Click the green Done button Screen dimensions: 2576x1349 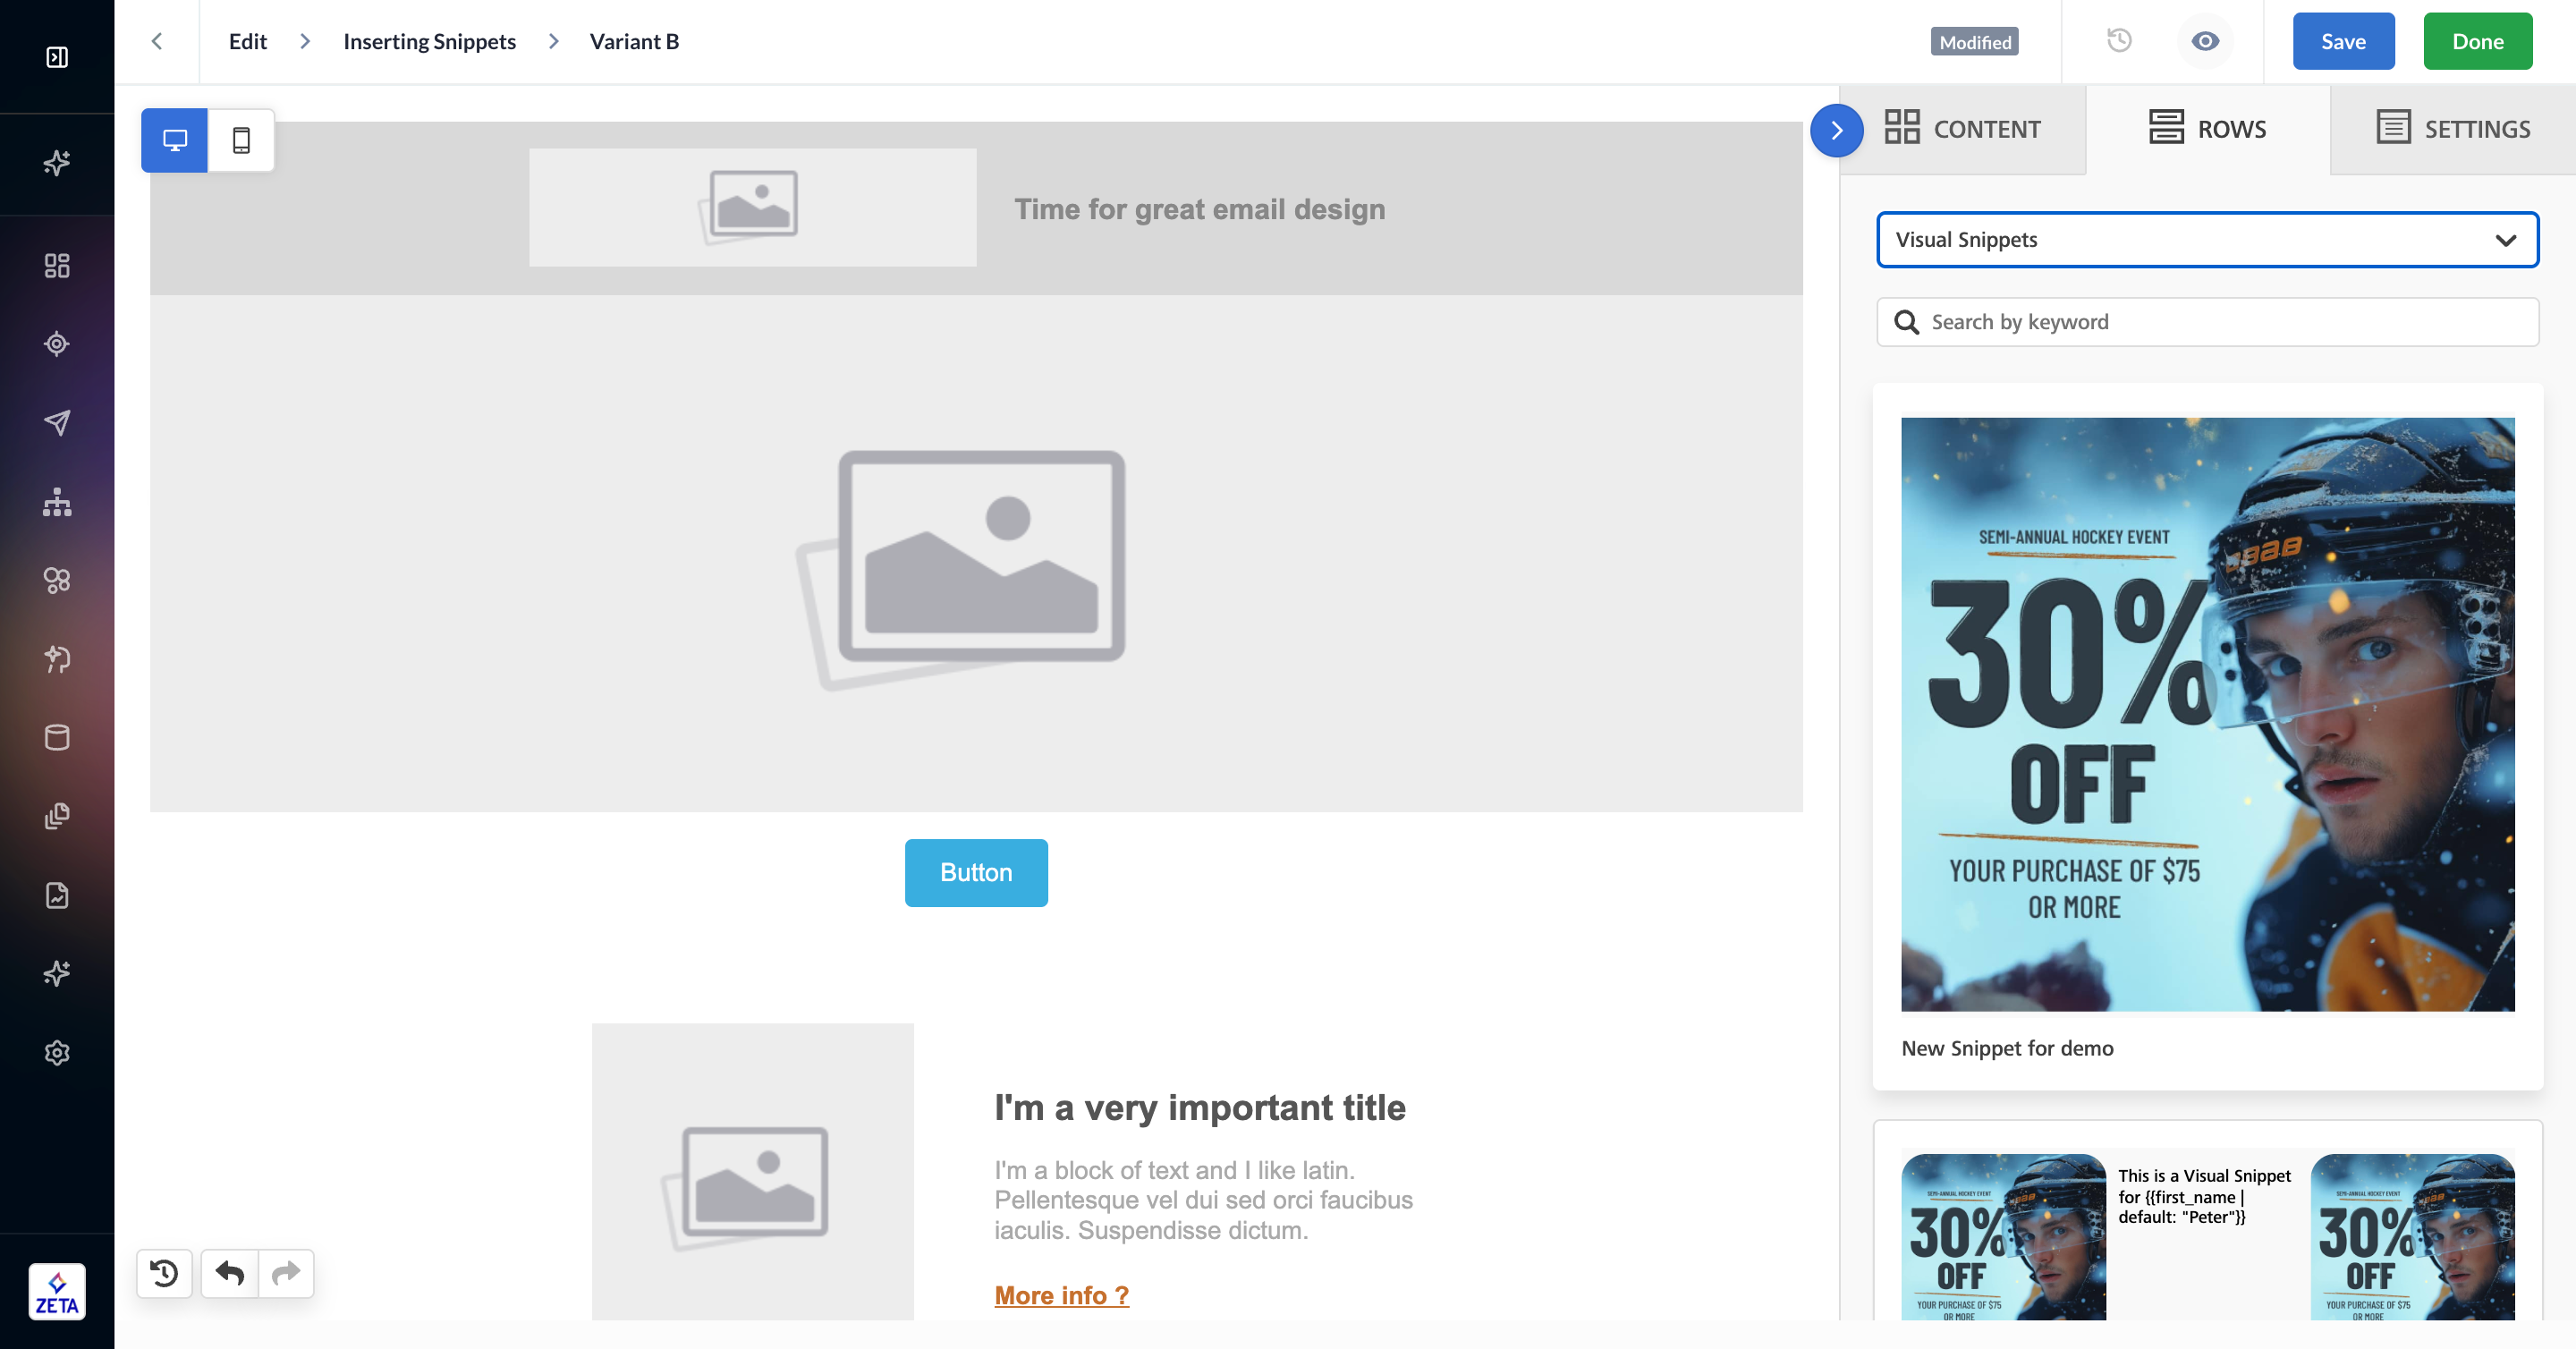click(x=2477, y=41)
